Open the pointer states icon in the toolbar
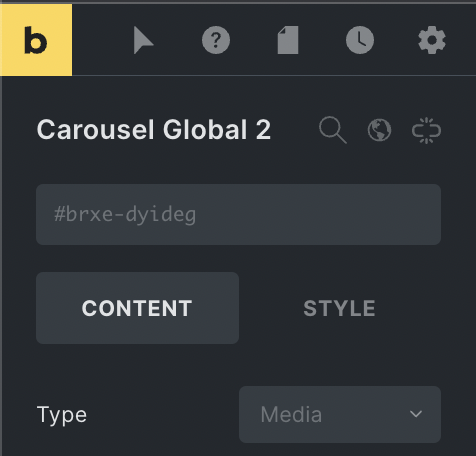Viewport: 476px width, 456px height. tap(143, 40)
